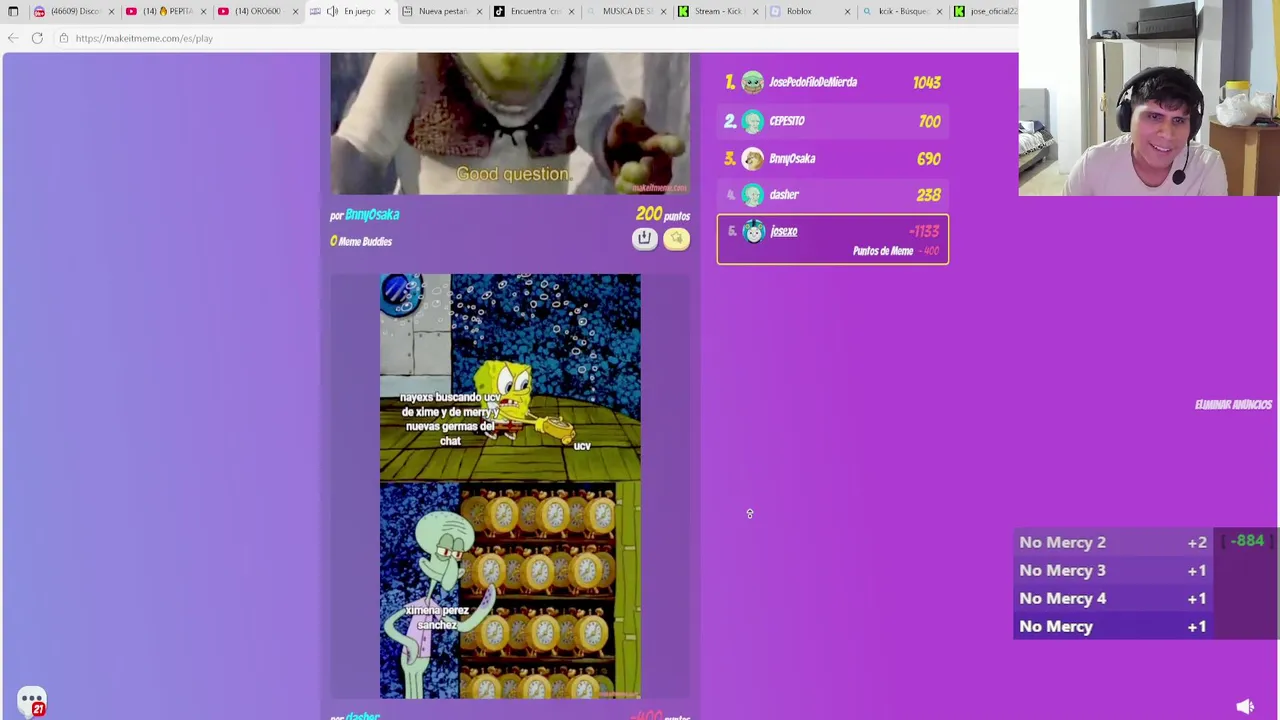Click the BnnyOsaka author name under meme

(x=372, y=215)
